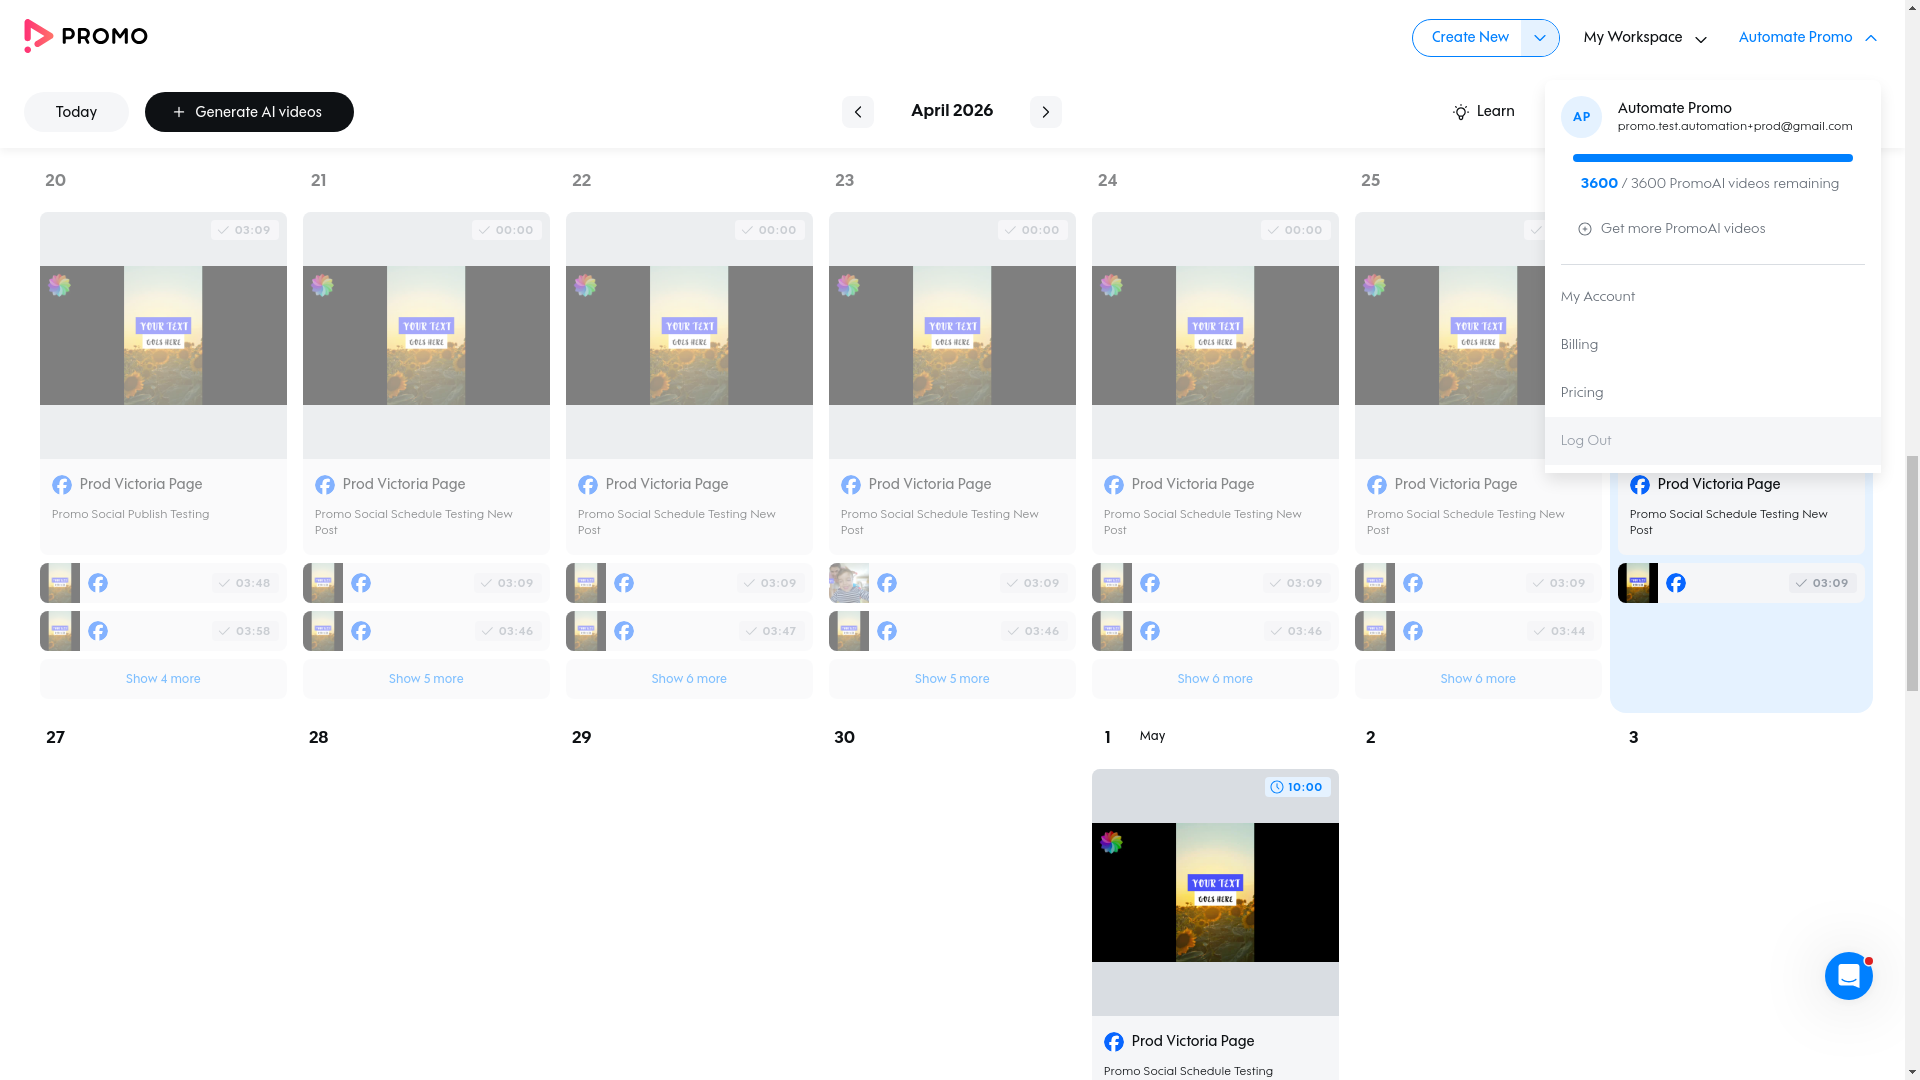Click the AP avatar in account menu

(x=1581, y=117)
